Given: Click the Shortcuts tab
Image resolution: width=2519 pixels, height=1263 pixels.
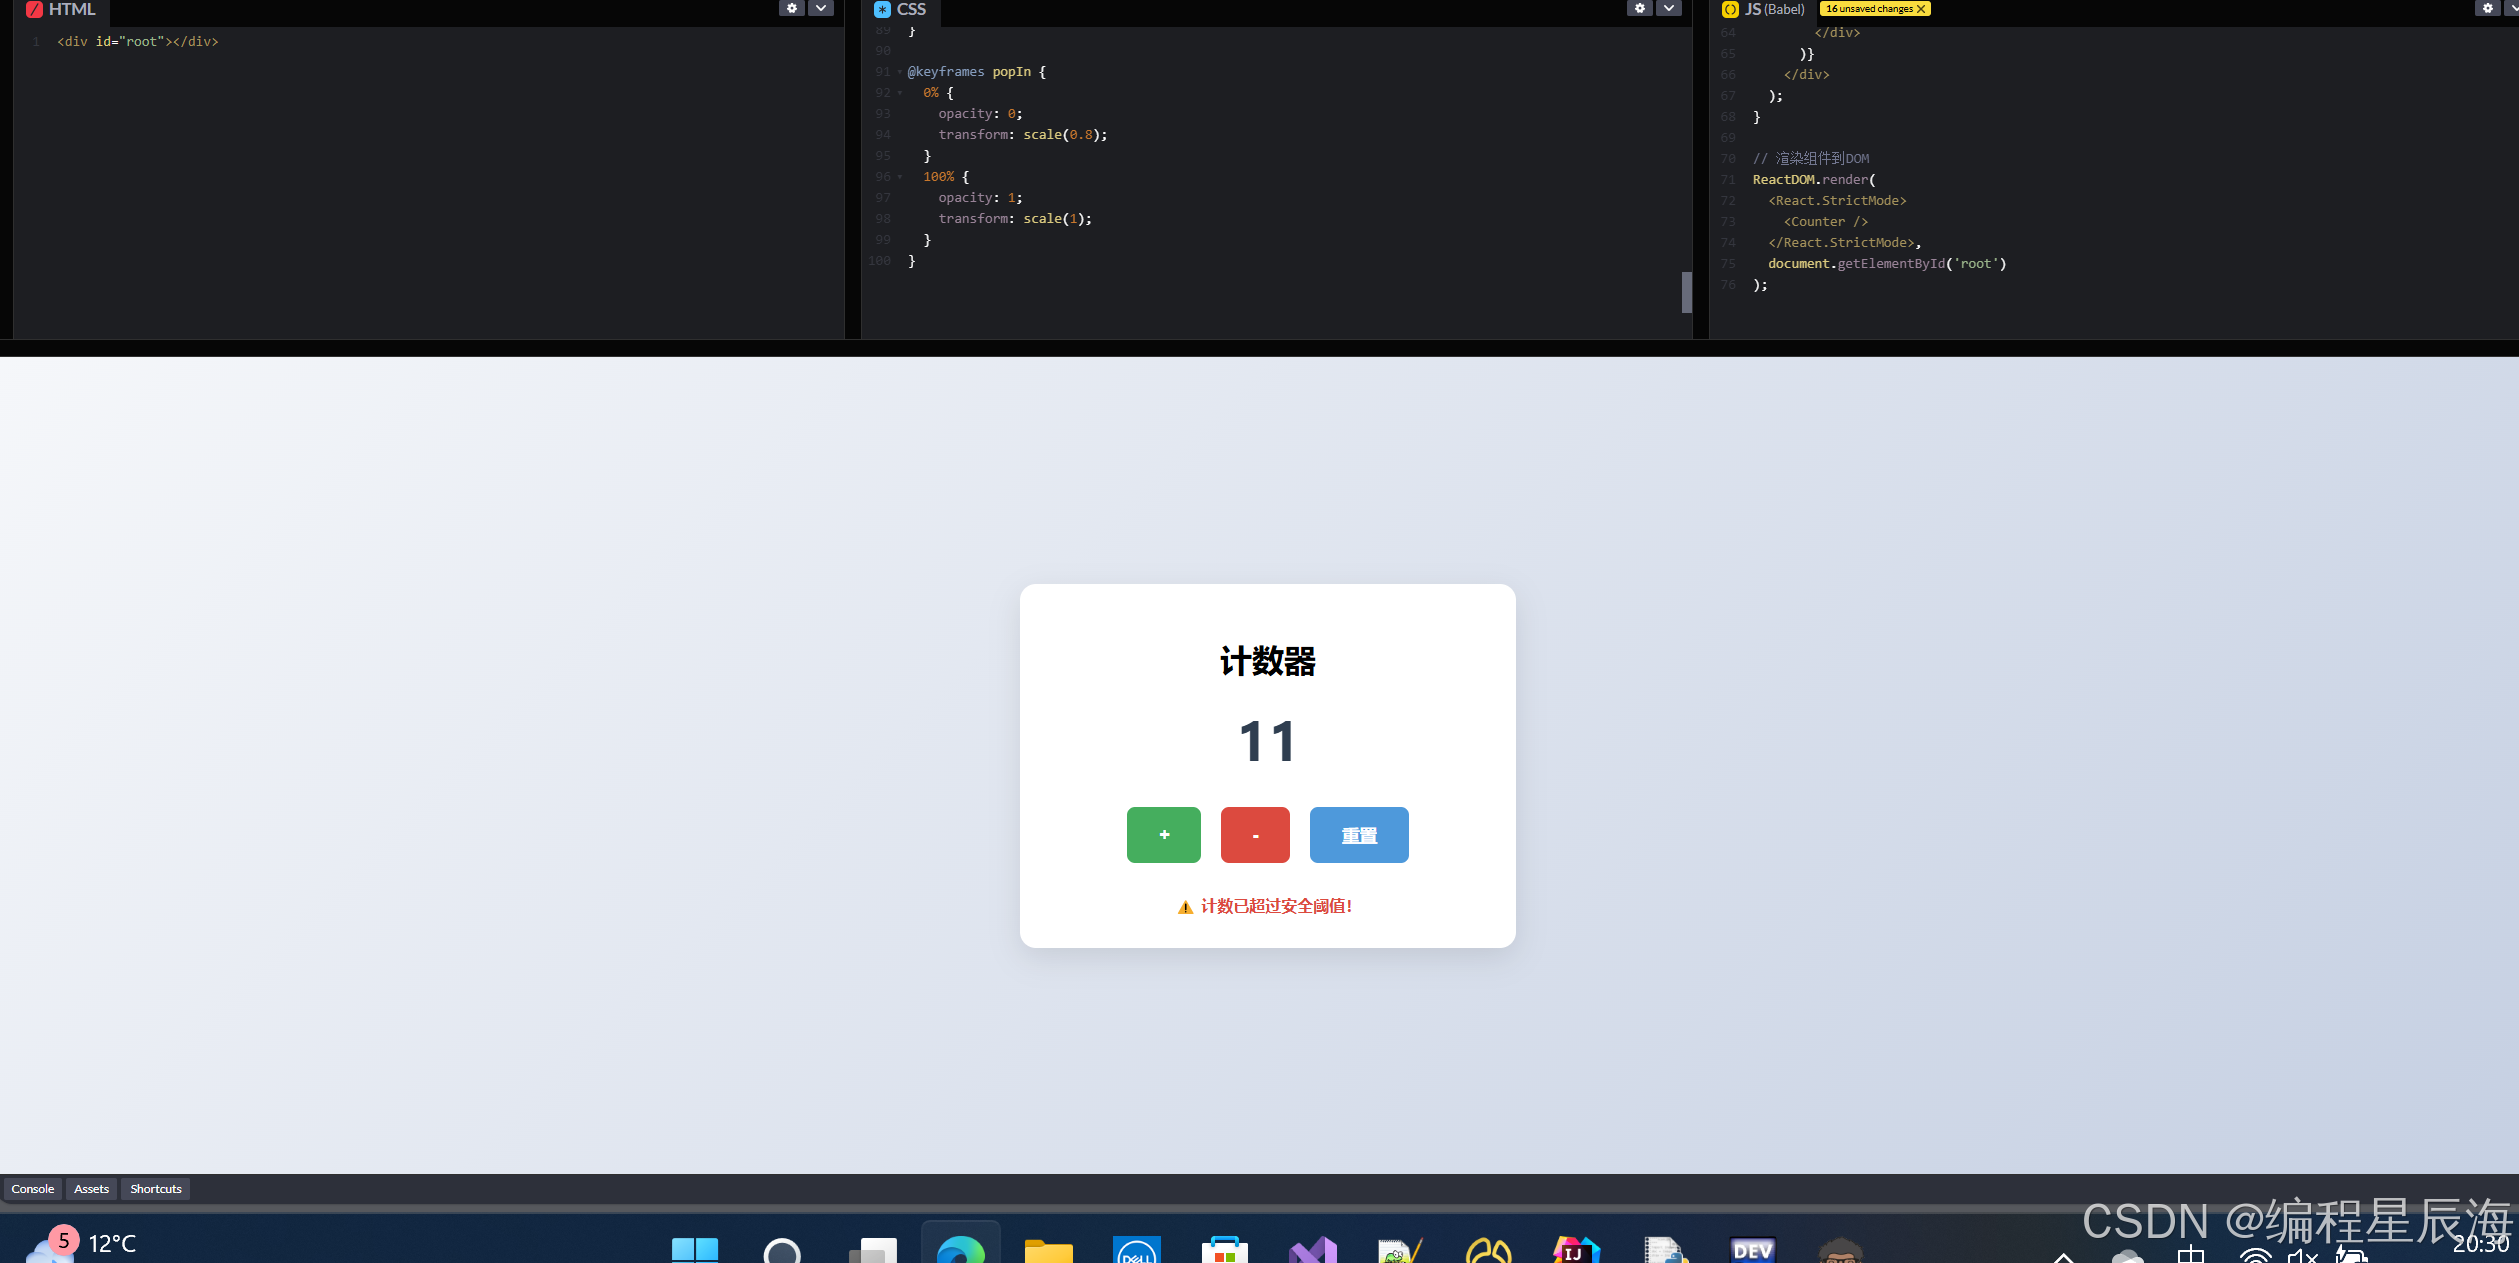Looking at the screenshot, I should pos(156,1189).
